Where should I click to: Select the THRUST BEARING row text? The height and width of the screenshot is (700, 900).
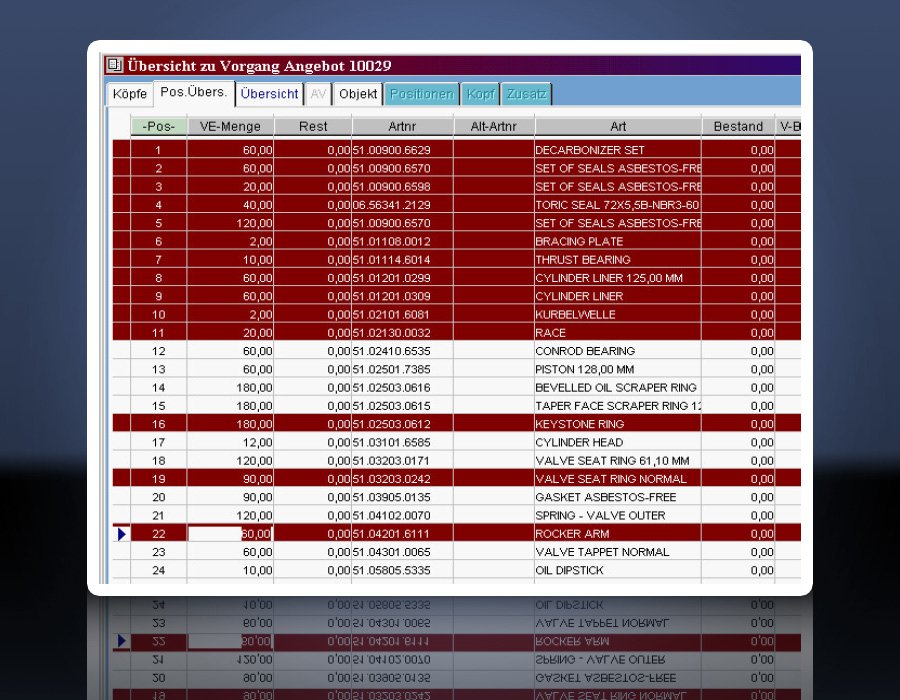coord(583,260)
